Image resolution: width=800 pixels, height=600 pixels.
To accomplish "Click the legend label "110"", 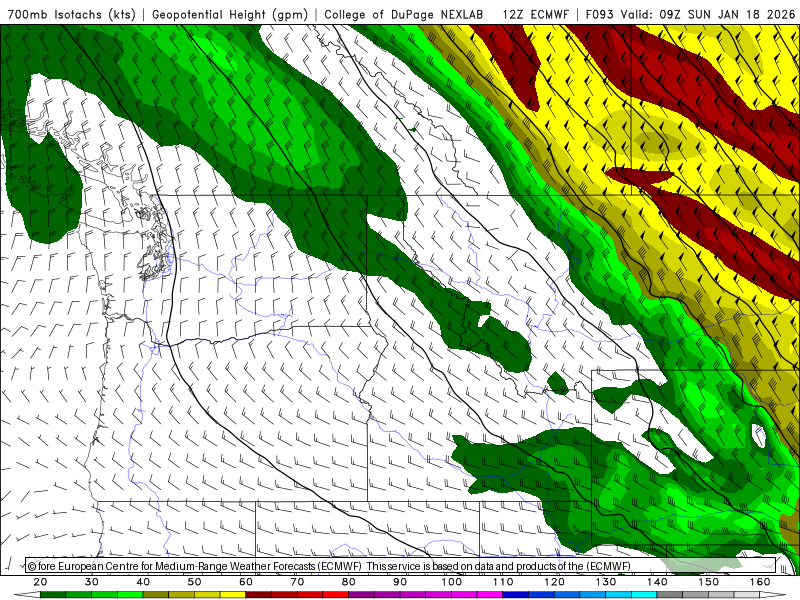I will point(503,582).
